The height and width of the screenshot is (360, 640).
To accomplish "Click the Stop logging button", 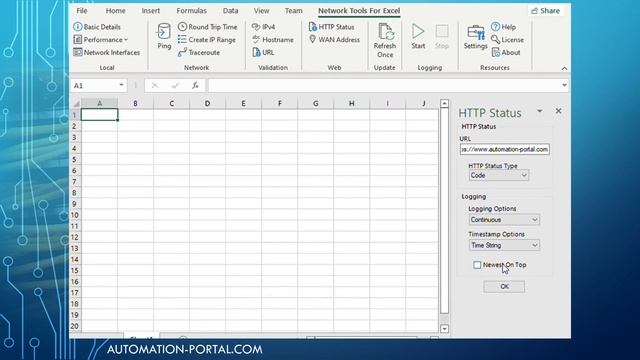I will tap(442, 36).
